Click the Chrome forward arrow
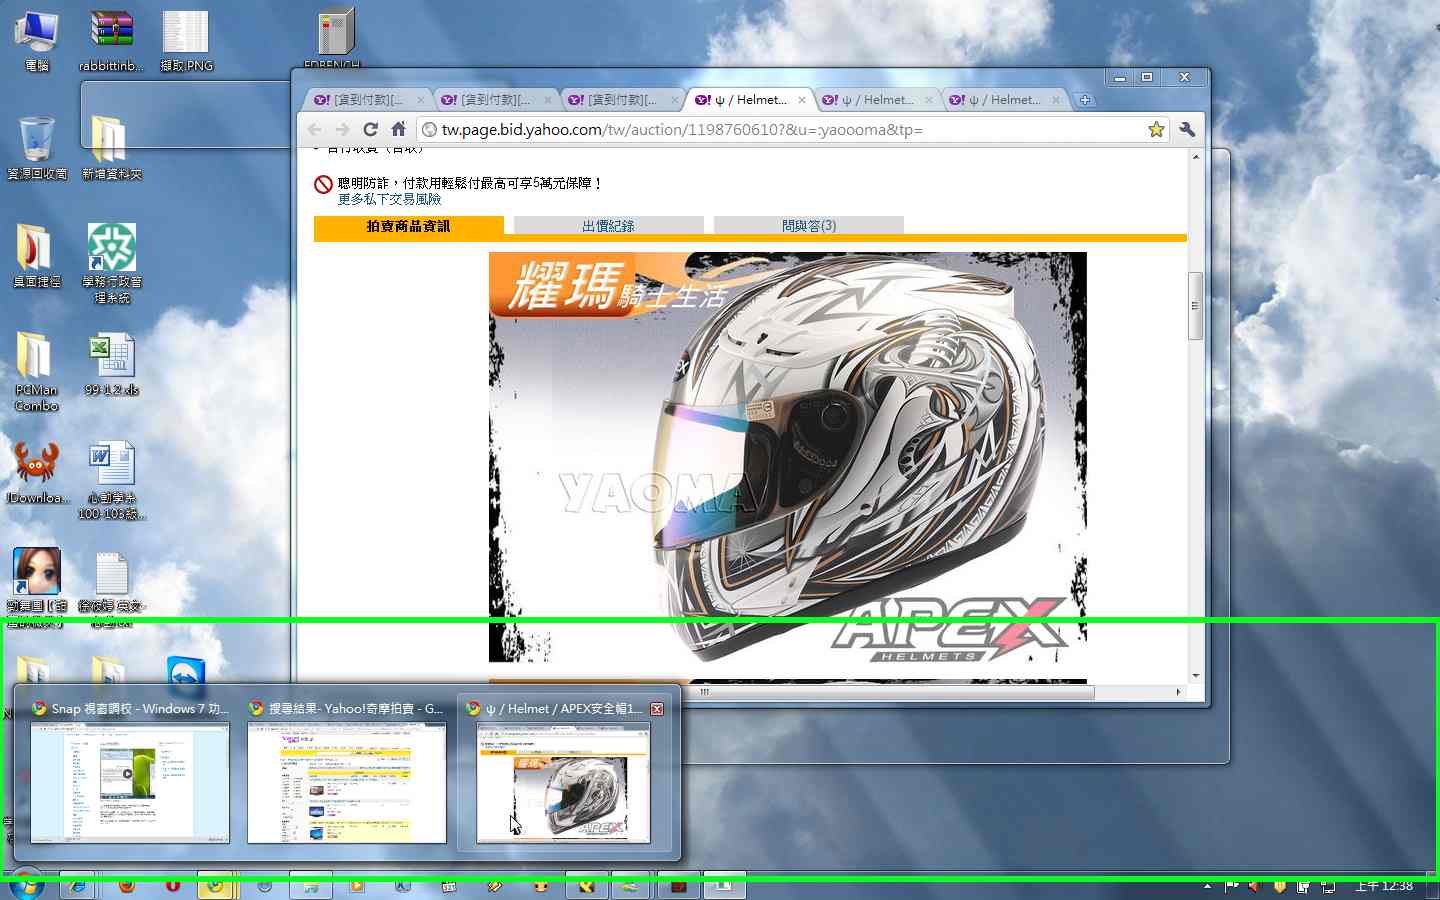Screen dimensions: 1440x900 point(343,129)
